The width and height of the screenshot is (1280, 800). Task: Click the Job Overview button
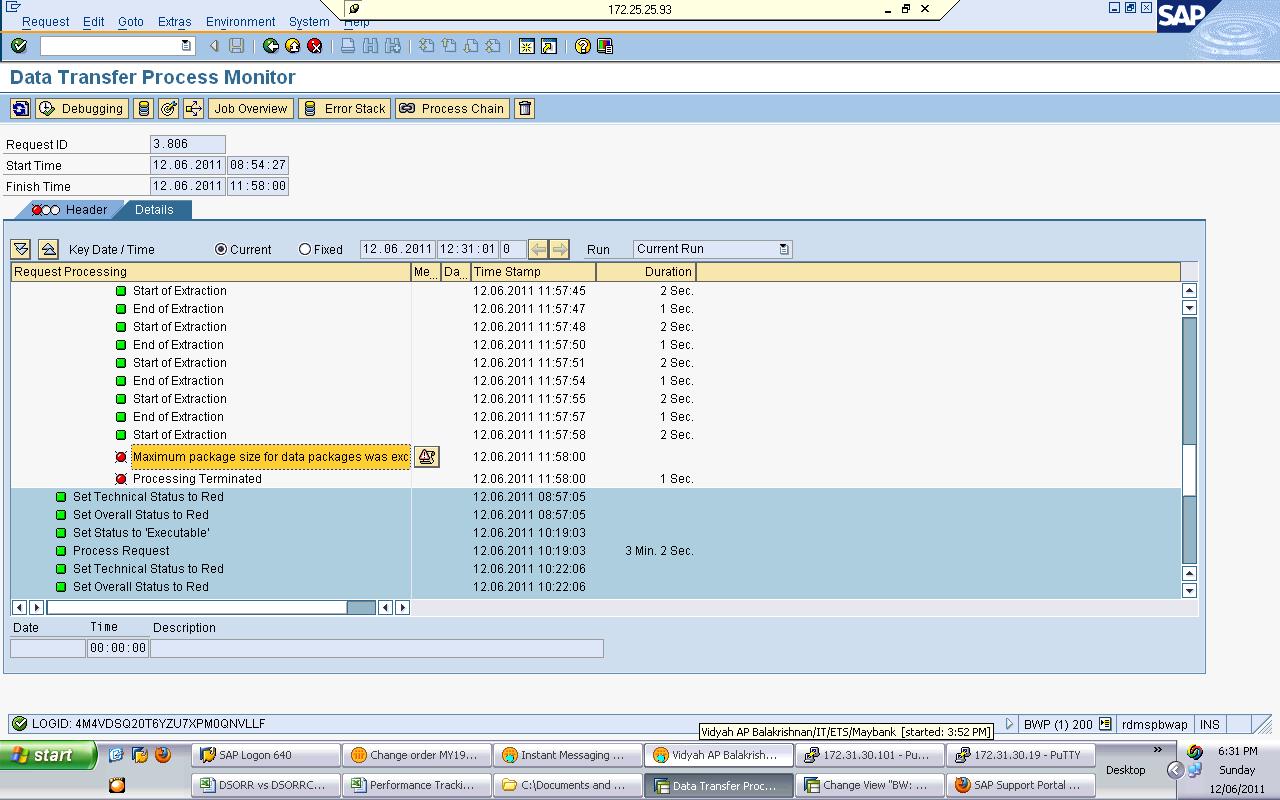point(250,108)
